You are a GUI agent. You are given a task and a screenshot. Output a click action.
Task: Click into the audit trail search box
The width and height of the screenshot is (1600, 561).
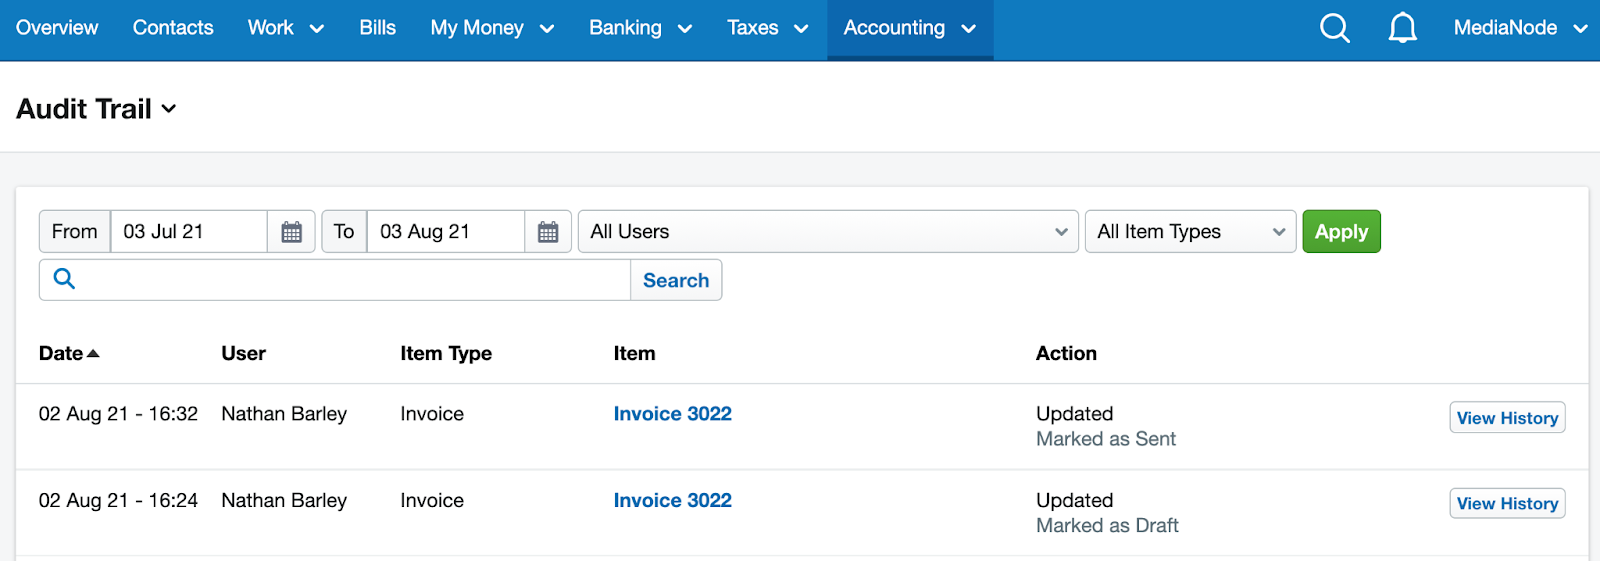click(335, 280)
